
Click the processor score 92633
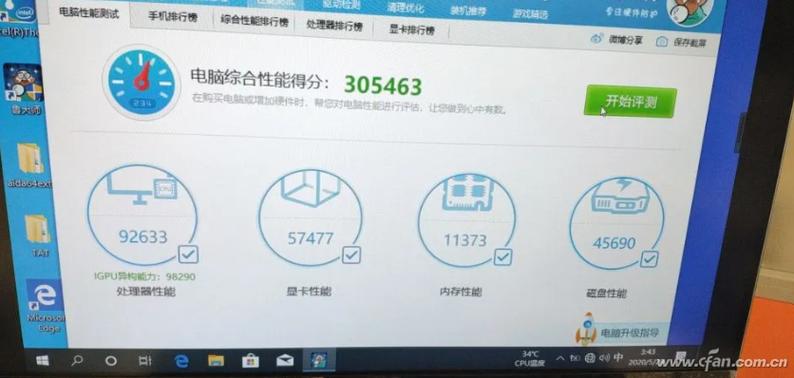point(143,237)
